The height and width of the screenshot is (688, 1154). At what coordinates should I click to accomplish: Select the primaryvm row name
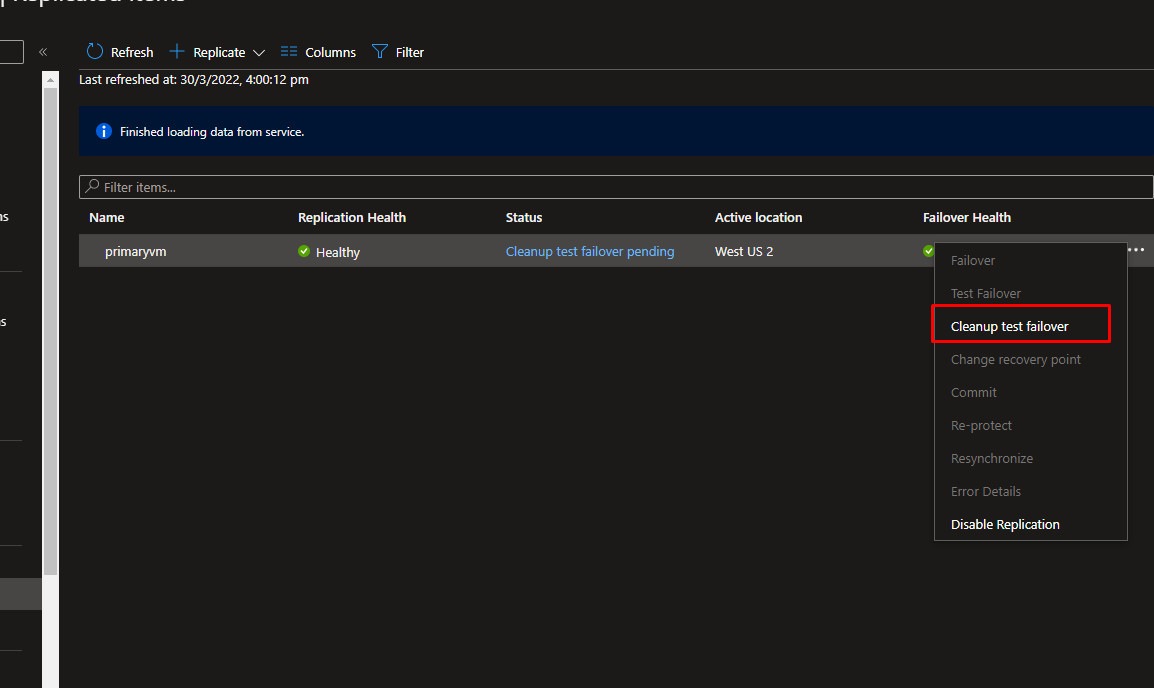135,251
